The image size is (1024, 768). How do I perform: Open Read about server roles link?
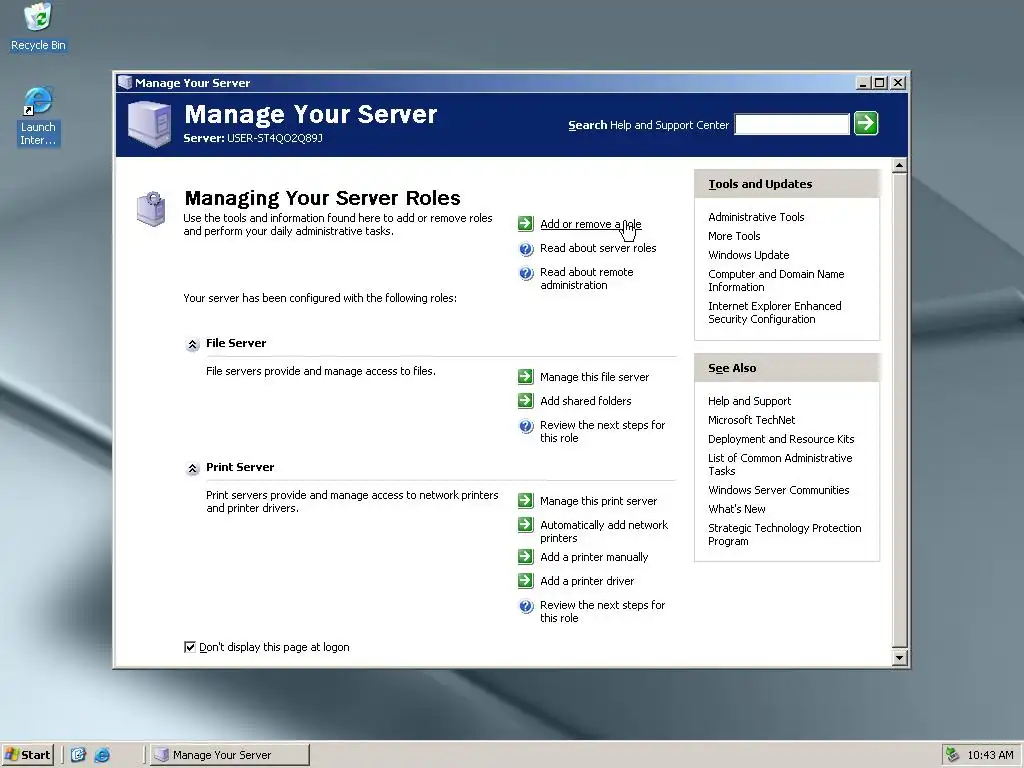[x=598, y=248]
